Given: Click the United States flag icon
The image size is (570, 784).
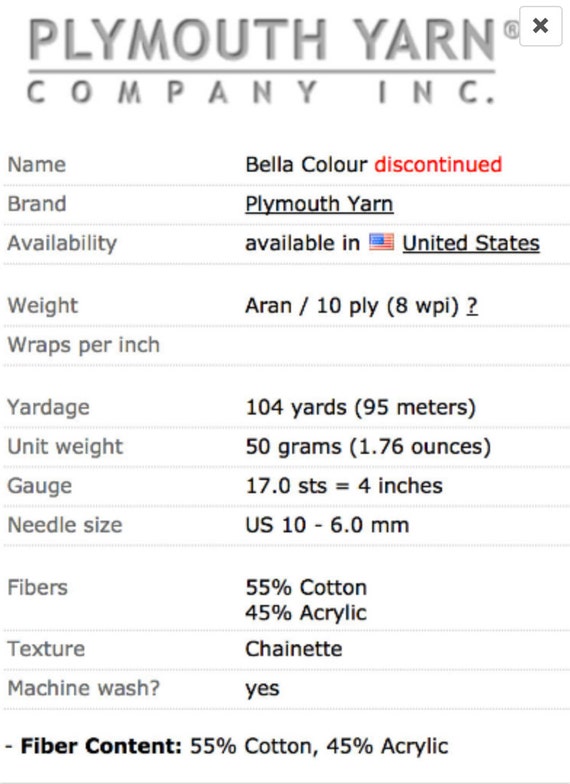Looking at the screenshot, I should (x=382, y=242).
